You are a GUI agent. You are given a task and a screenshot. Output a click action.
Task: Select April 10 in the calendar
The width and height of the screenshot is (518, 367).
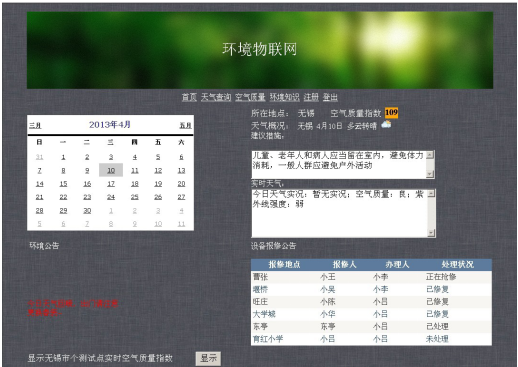(x=111, y=170)
